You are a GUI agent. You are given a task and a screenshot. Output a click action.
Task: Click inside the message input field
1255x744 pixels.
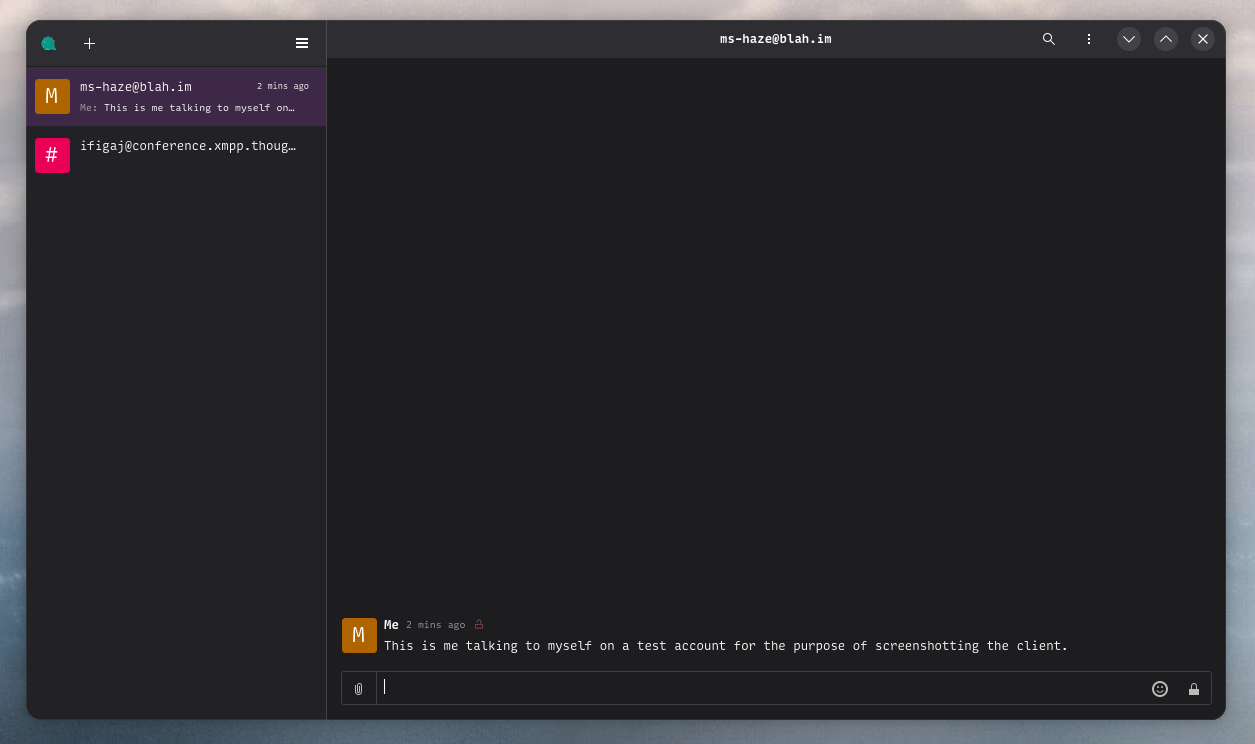(700, 688)
